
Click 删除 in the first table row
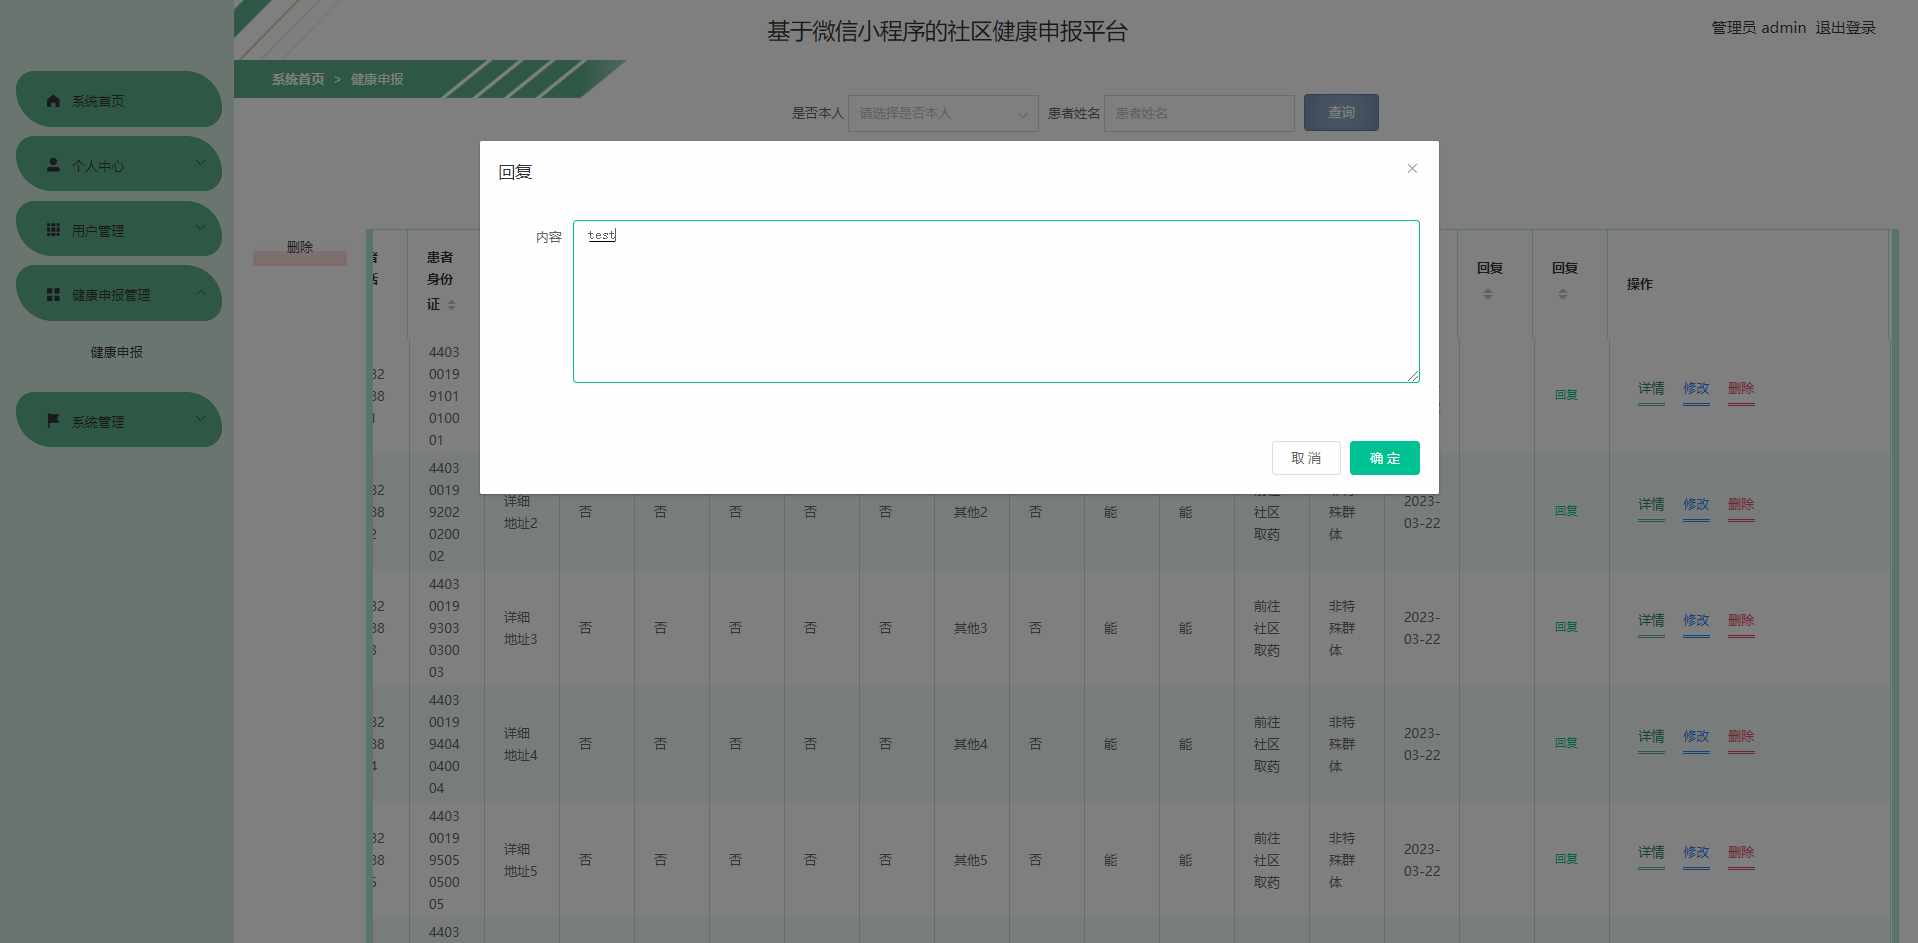click(1741, 389)
